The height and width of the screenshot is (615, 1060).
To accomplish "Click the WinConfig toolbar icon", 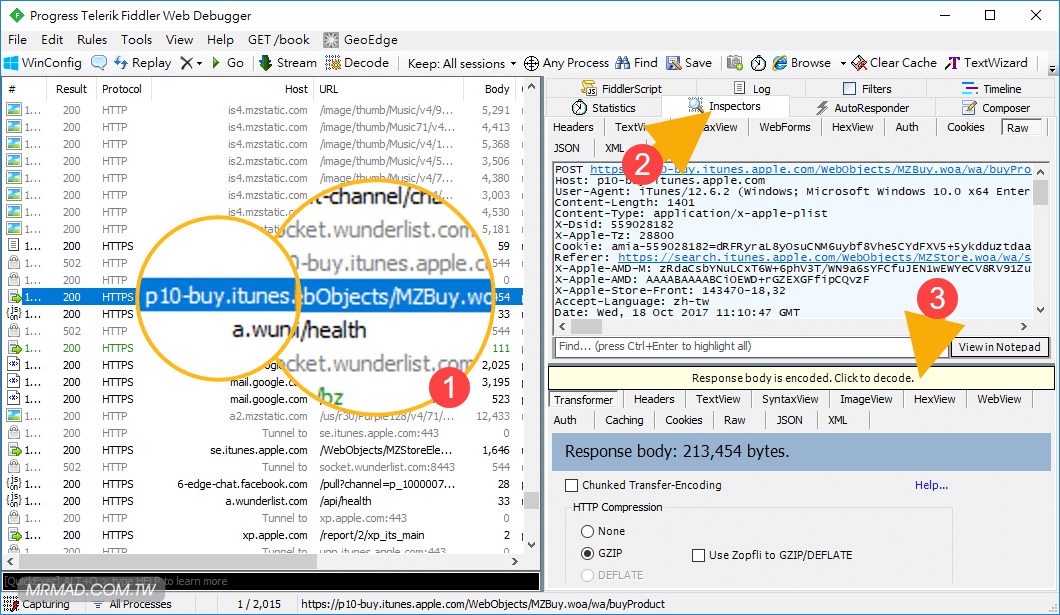I will pos(42,63).
